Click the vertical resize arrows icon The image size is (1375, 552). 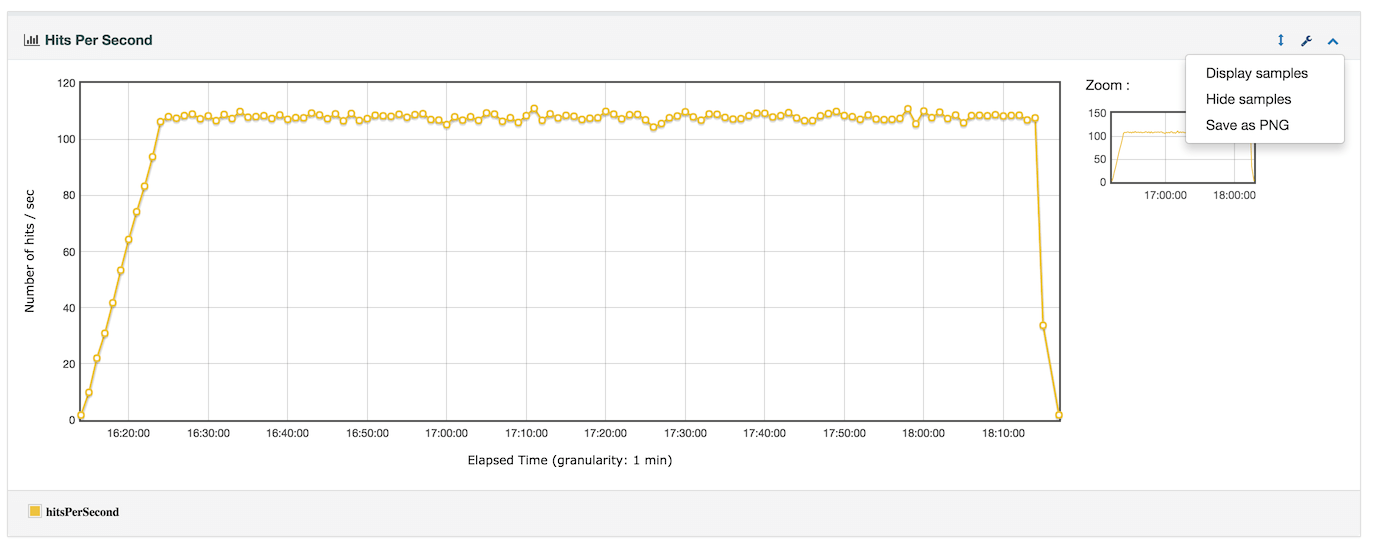coord(1280,41)
